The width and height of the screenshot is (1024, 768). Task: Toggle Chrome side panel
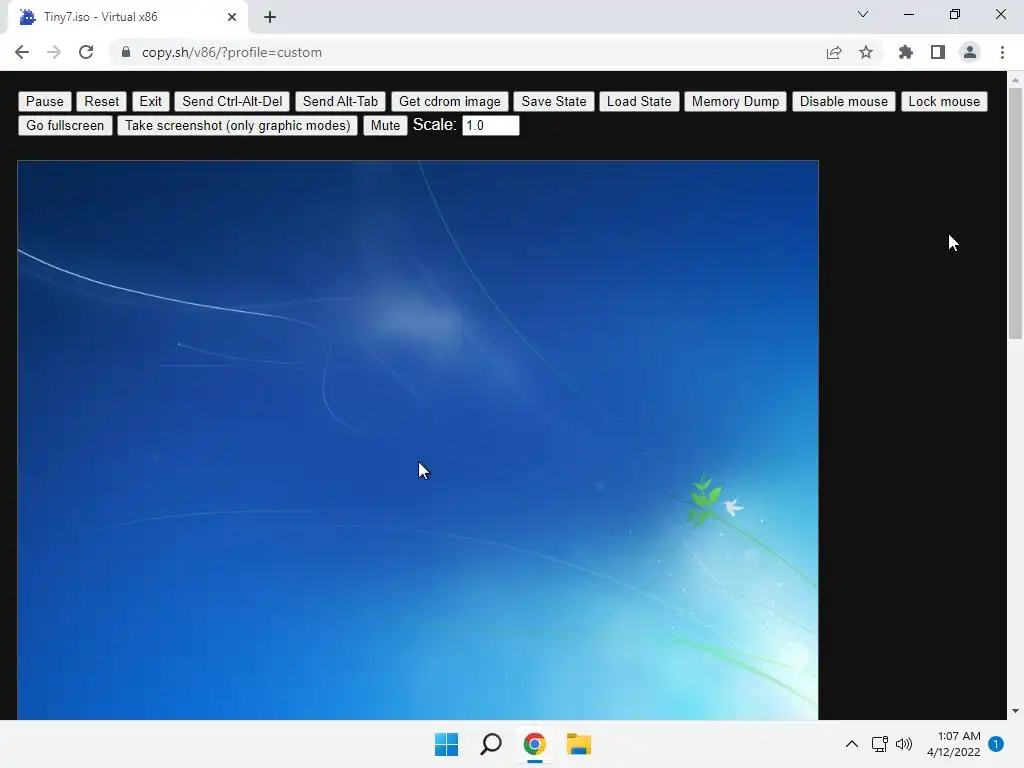pos(938,52)
